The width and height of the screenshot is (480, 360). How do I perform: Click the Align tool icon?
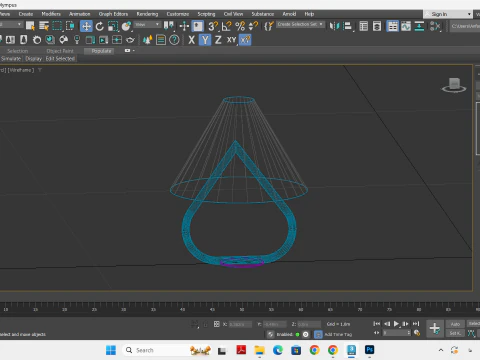348,26
